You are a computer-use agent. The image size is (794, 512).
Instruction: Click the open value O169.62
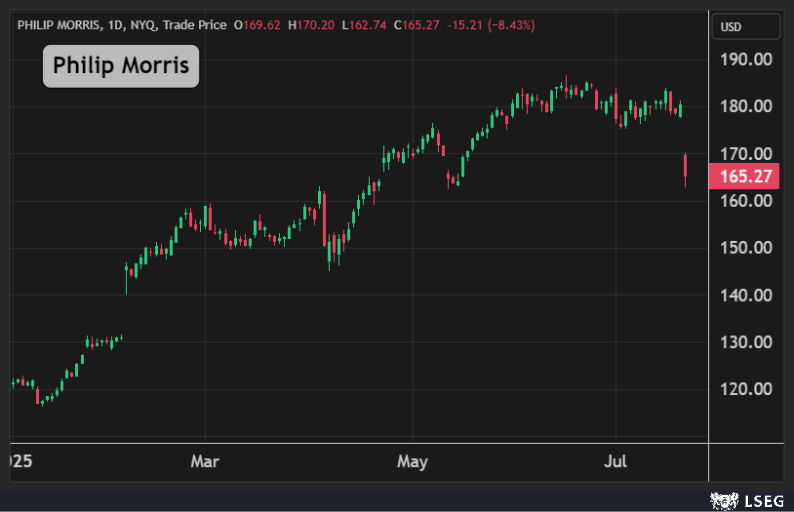[x=258, y=24]
